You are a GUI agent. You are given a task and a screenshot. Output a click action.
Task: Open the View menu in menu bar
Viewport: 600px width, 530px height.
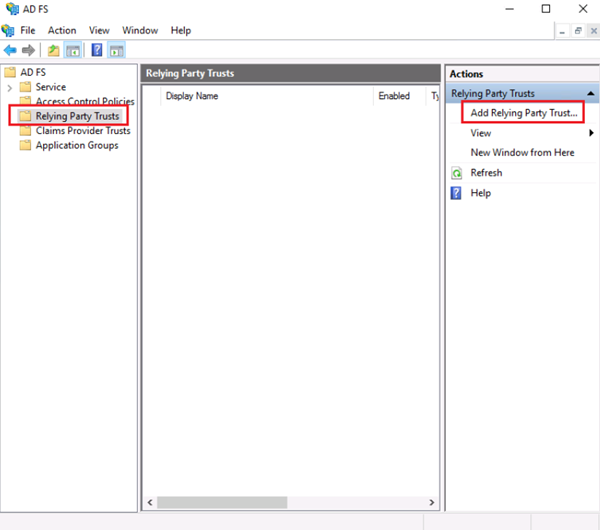pos(99,30)
